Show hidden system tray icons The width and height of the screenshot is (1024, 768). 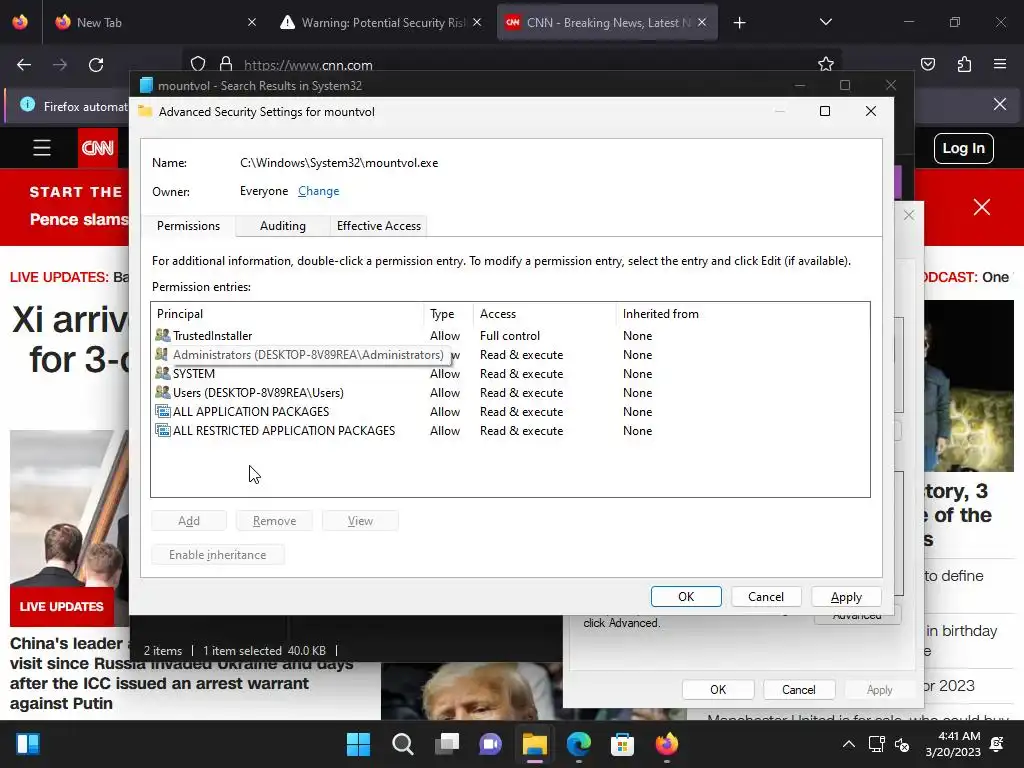point(848,744)
